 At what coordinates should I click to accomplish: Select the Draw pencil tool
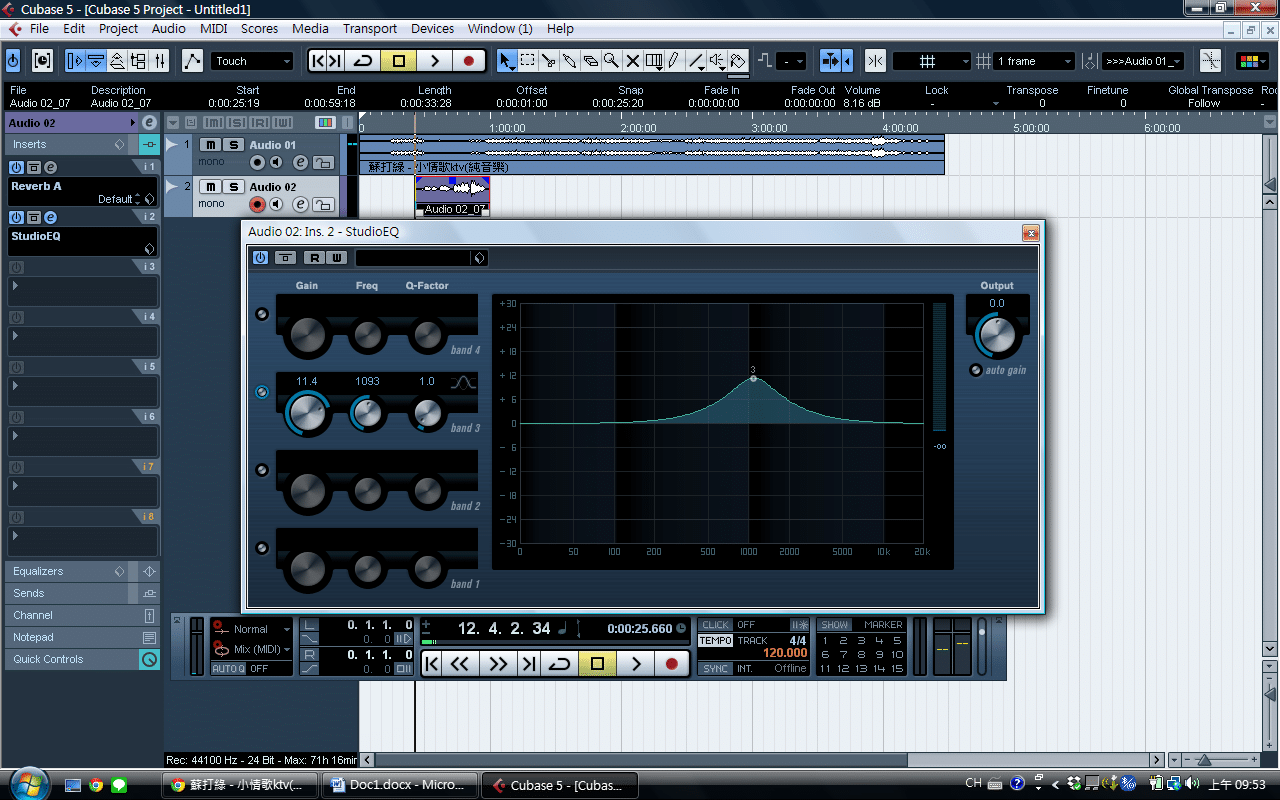[x=675, y=61]
